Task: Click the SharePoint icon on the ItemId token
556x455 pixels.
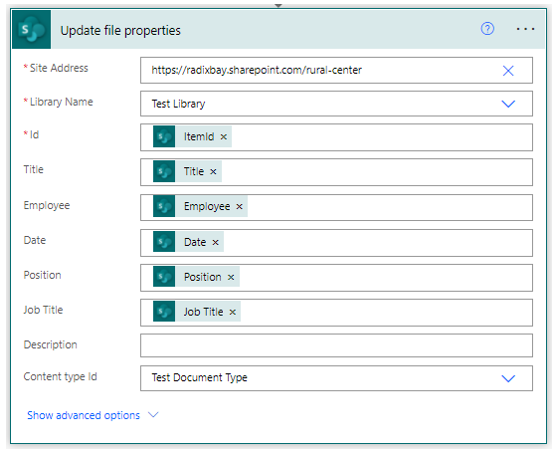Action: [x=164, y=137]
